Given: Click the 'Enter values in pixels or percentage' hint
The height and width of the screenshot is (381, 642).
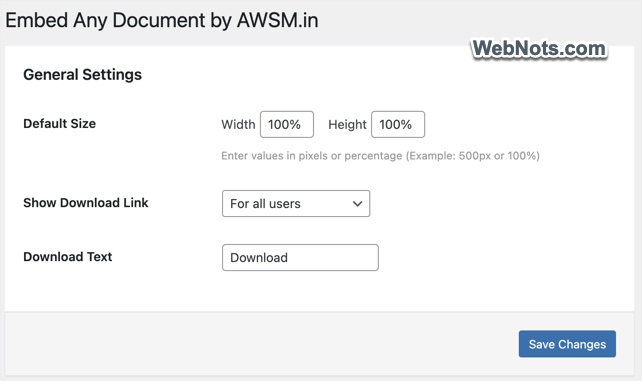Looking at the screenshot, I should click(380, 156).
